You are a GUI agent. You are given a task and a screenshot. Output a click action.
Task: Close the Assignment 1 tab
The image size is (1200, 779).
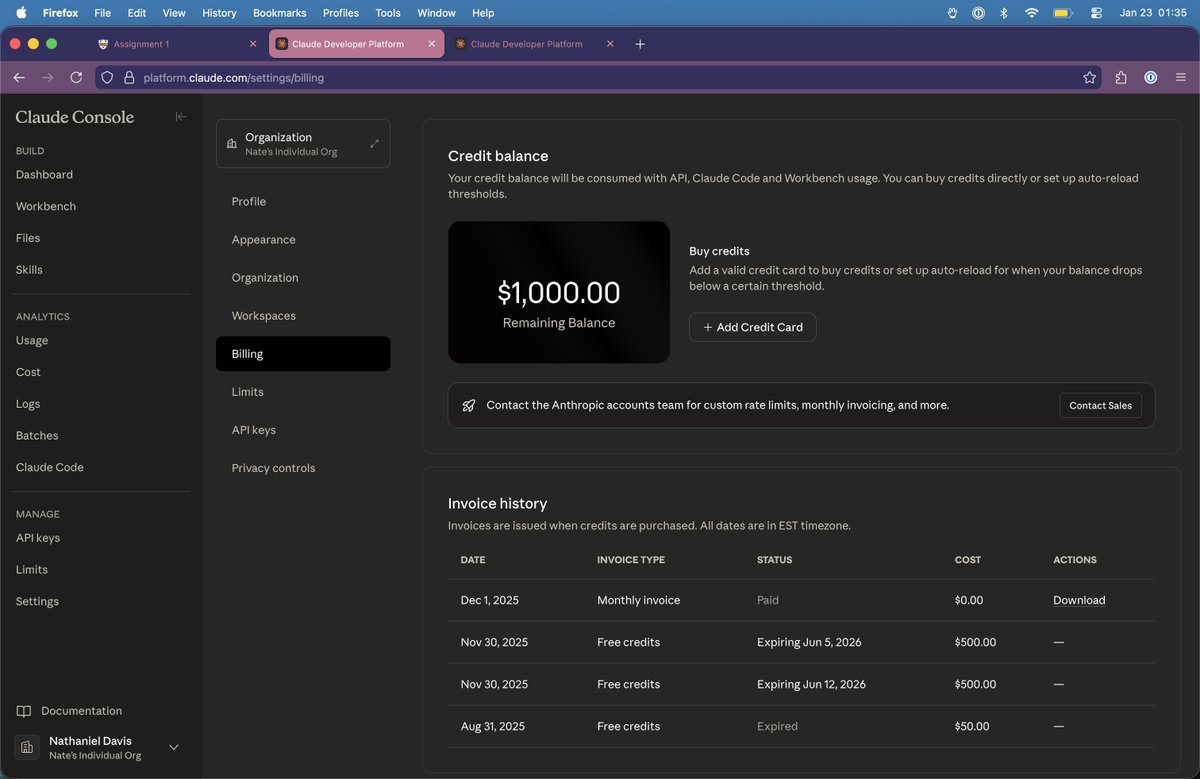[252, 44]
